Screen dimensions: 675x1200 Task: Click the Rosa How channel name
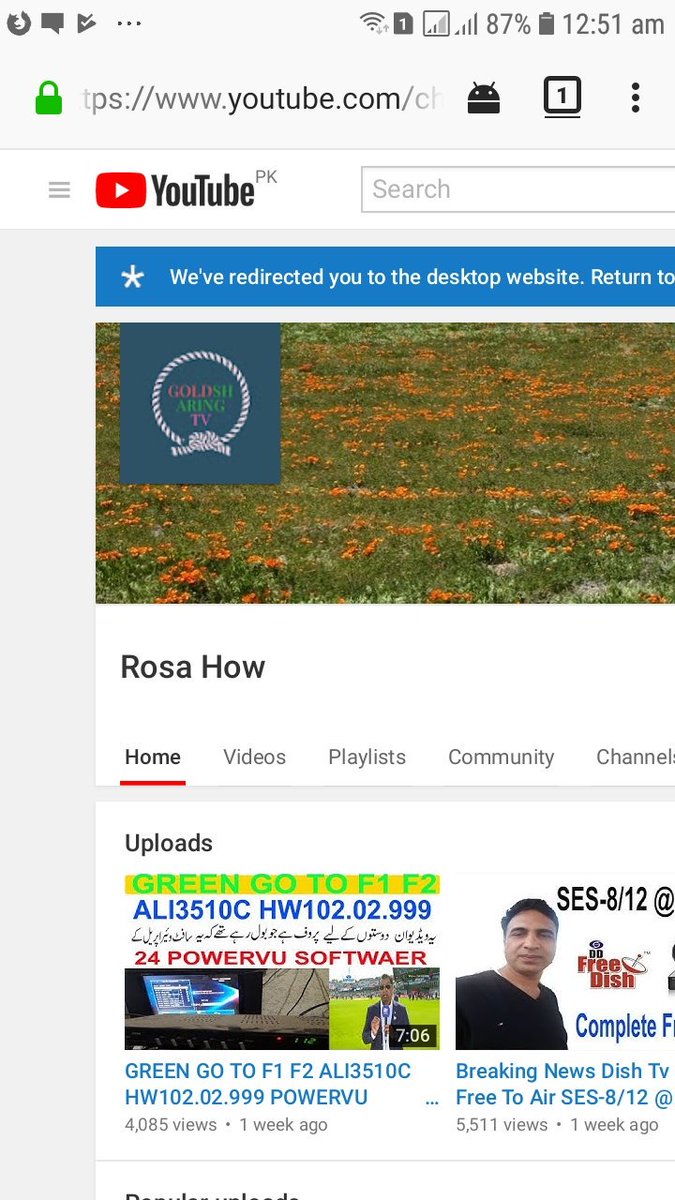click(193, 667)
